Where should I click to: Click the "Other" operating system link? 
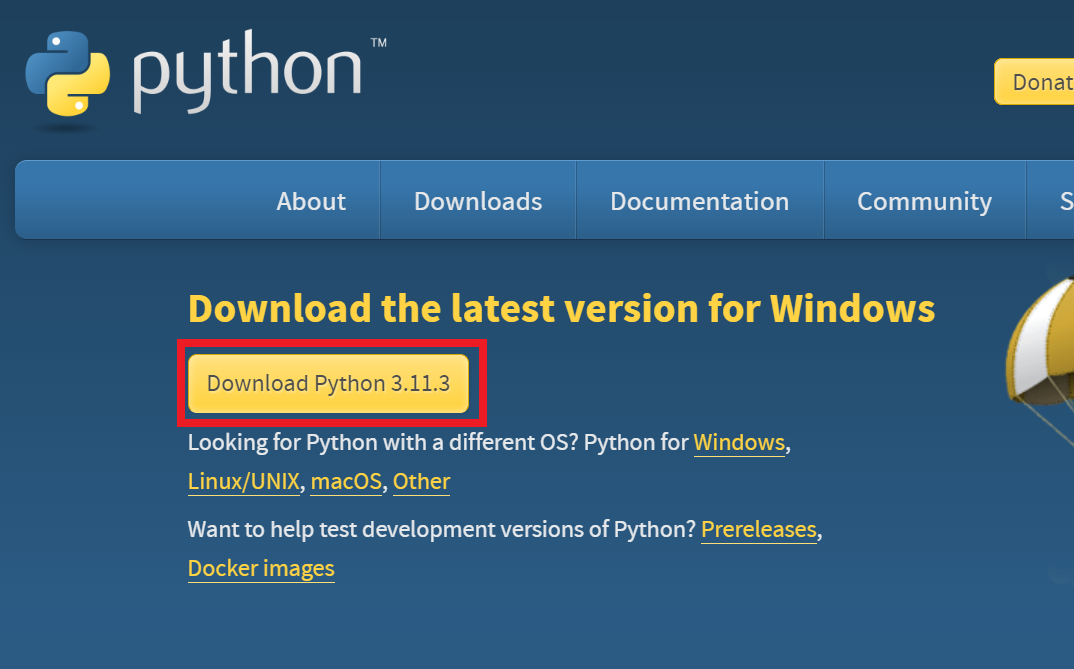(421, 482)
